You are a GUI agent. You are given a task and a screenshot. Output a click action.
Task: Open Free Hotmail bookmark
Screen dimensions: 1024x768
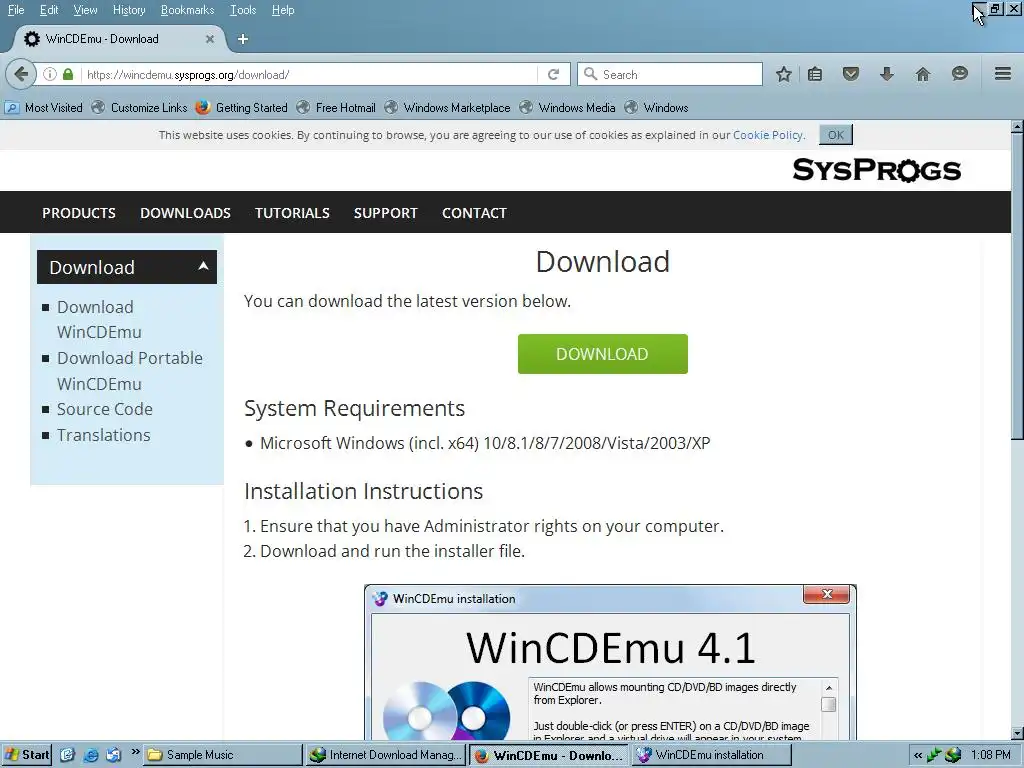[336, 108]
